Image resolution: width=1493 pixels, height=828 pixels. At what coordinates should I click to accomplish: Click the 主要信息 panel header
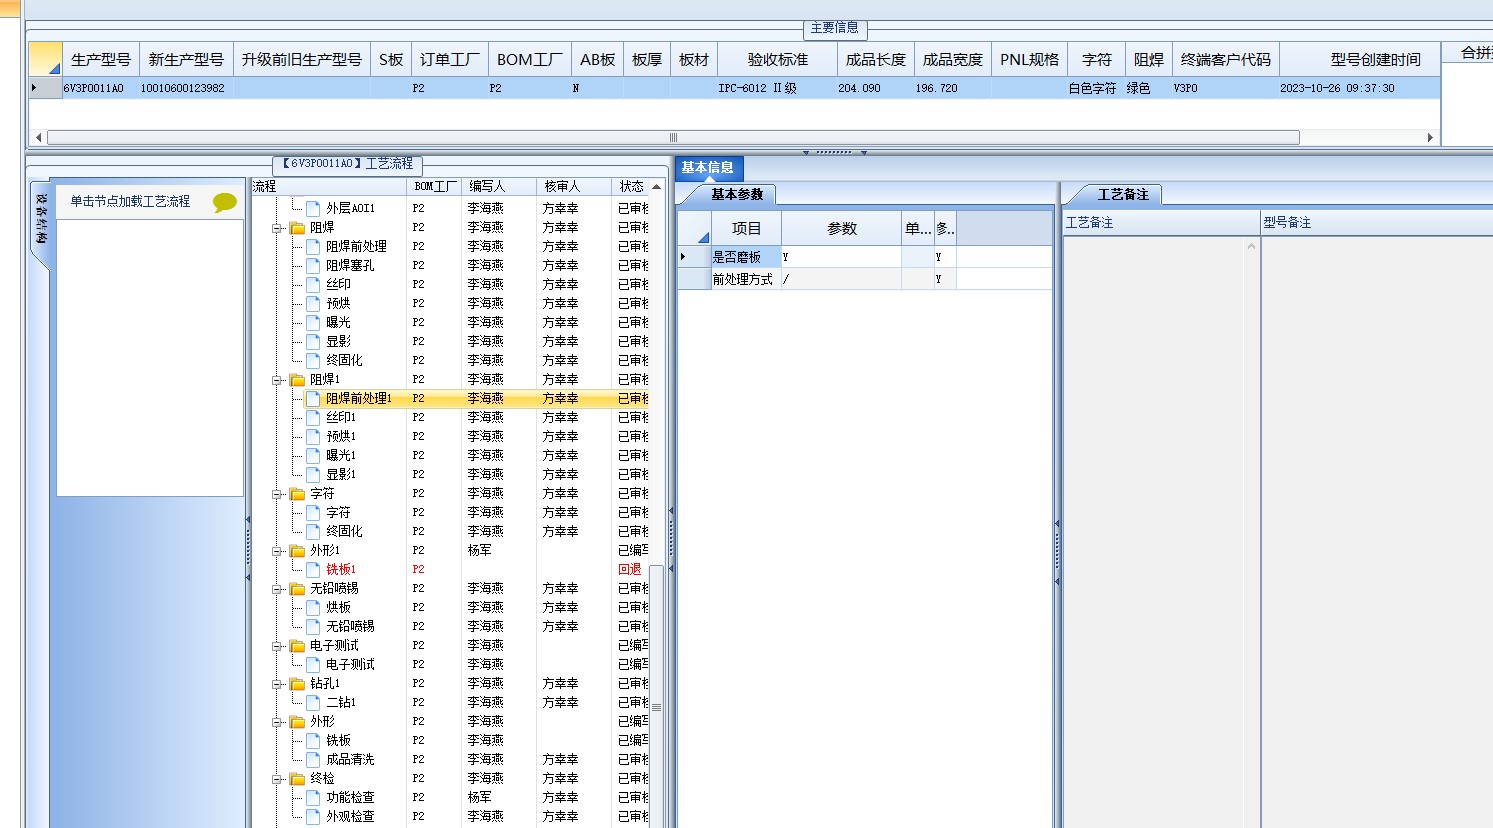(x=834, y=28)
